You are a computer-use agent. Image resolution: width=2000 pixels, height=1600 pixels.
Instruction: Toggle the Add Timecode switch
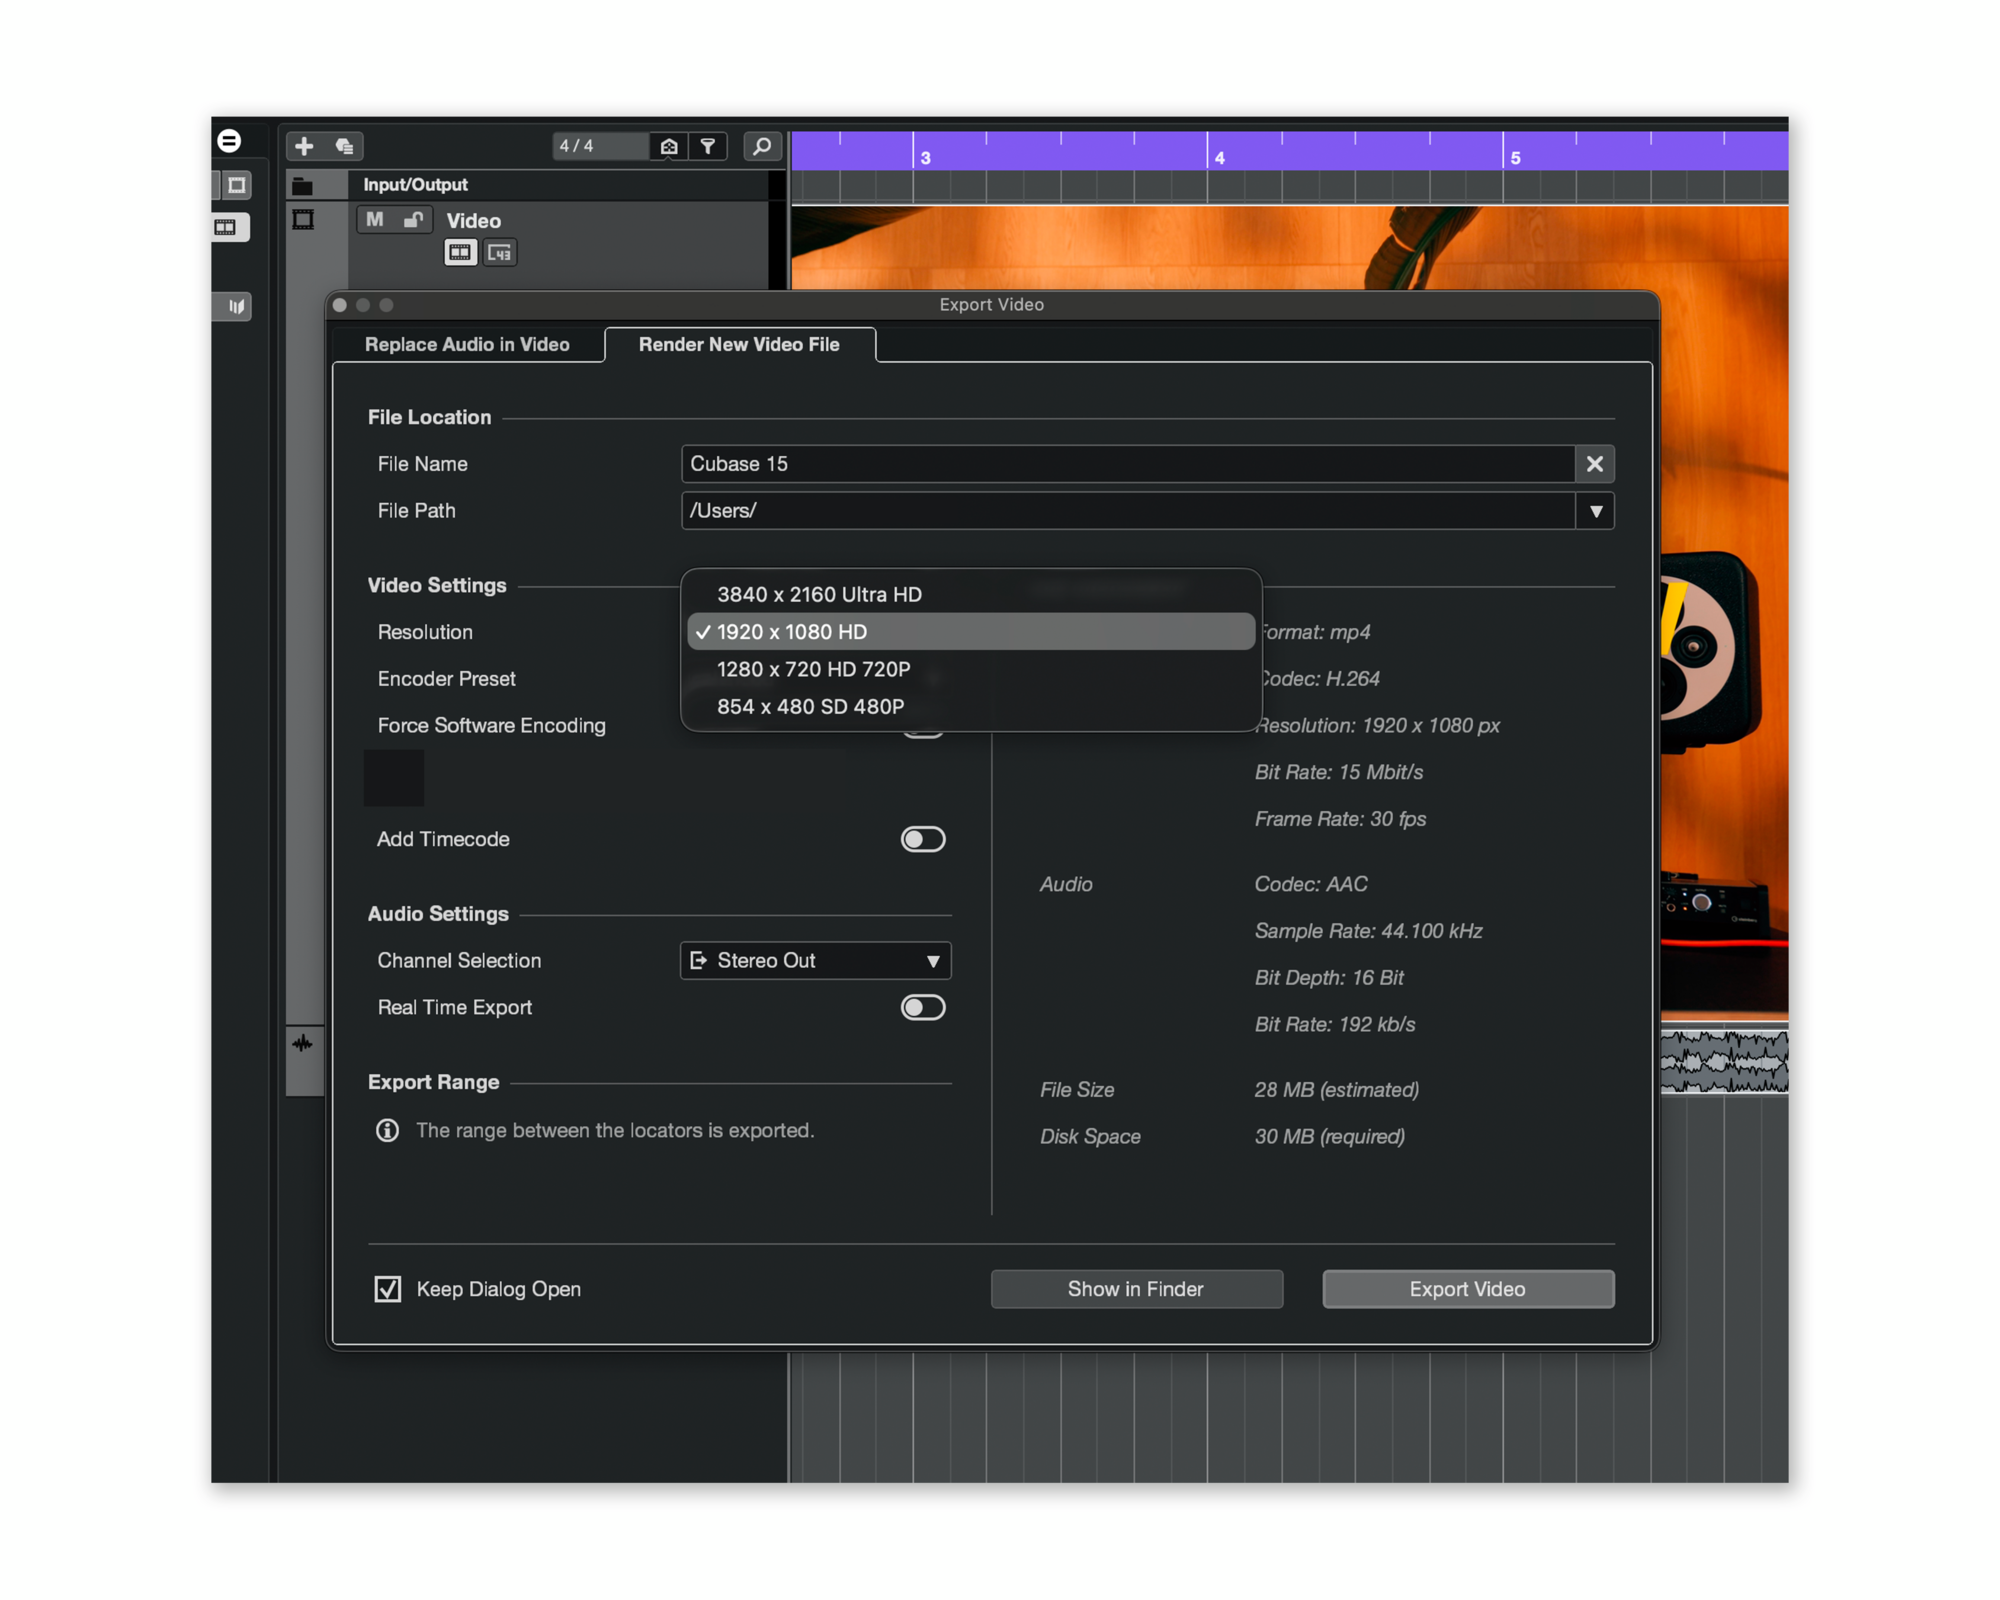tap(922, 838)
